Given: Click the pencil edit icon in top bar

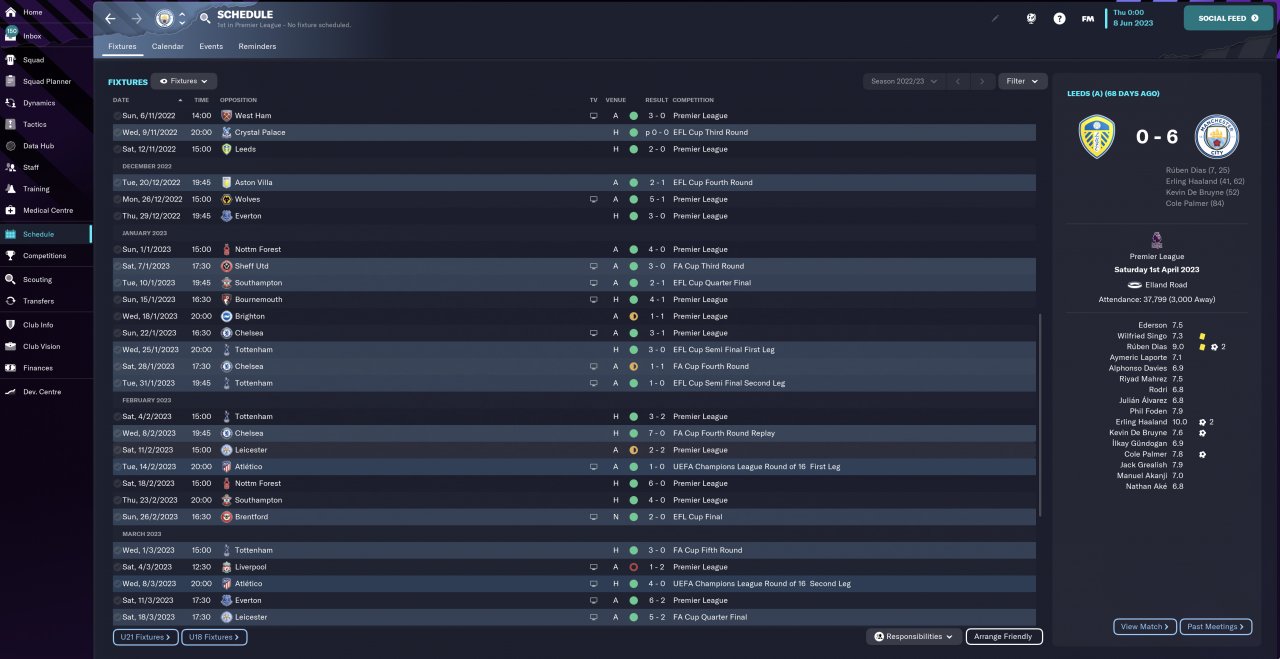Looking at the screenshot, I should (x=995, y=18).
